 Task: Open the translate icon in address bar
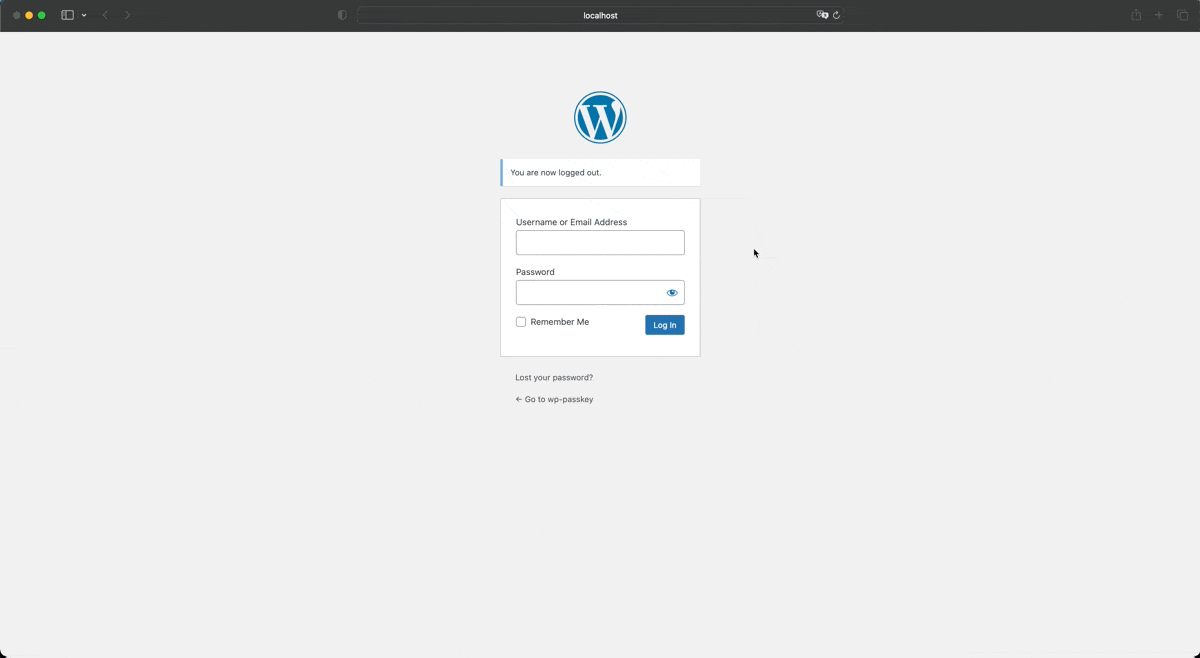822,15
